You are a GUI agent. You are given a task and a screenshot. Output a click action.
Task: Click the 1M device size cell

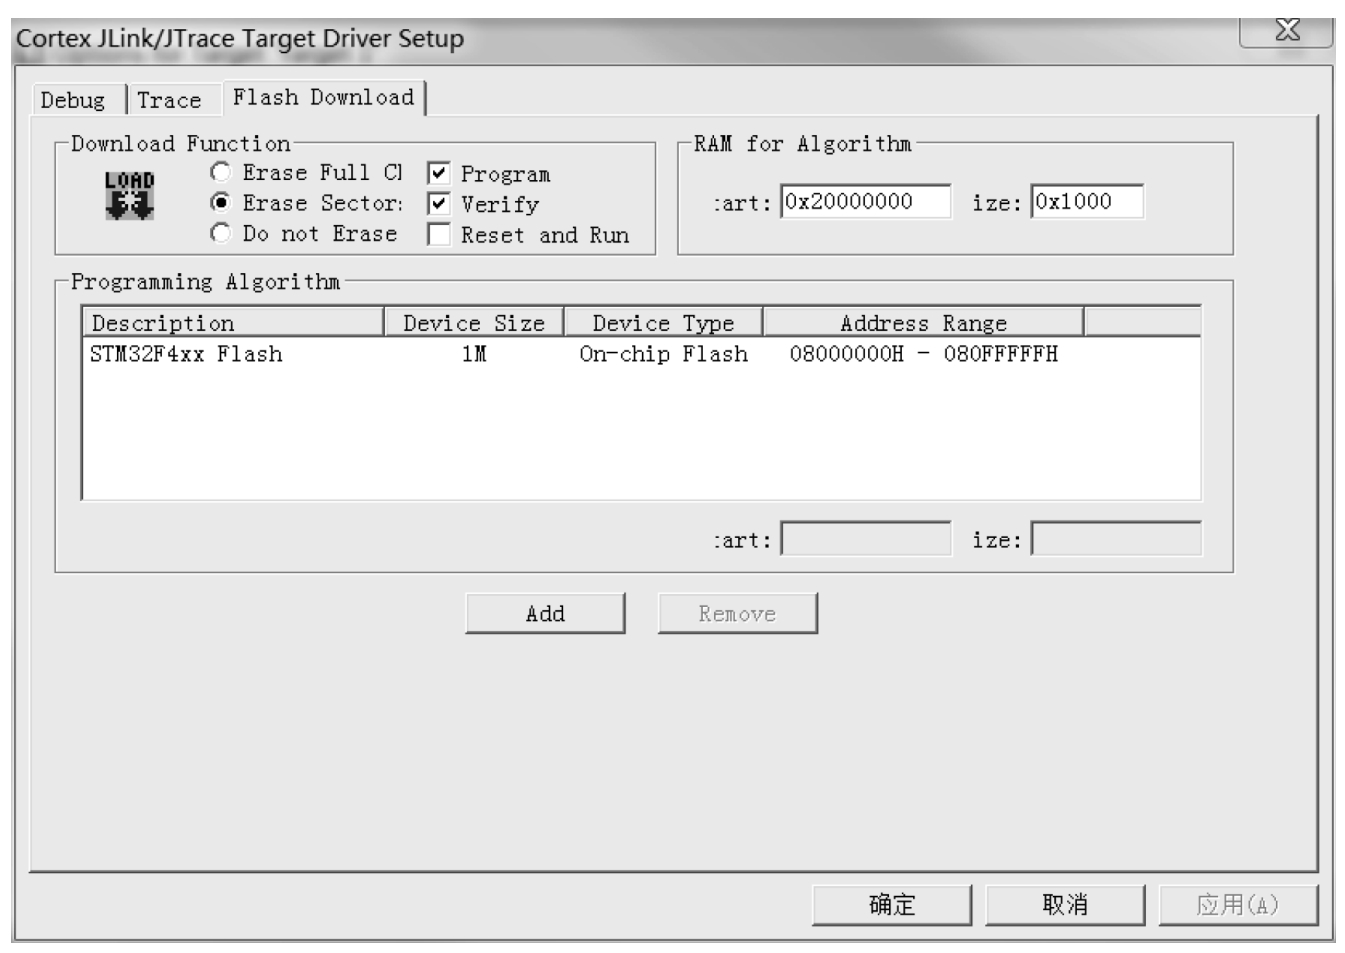[474, 354]
